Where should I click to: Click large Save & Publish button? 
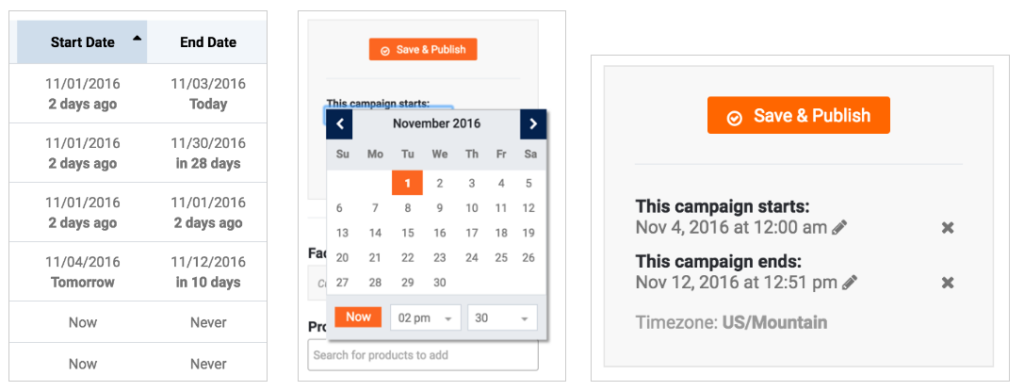coord(798,116)
